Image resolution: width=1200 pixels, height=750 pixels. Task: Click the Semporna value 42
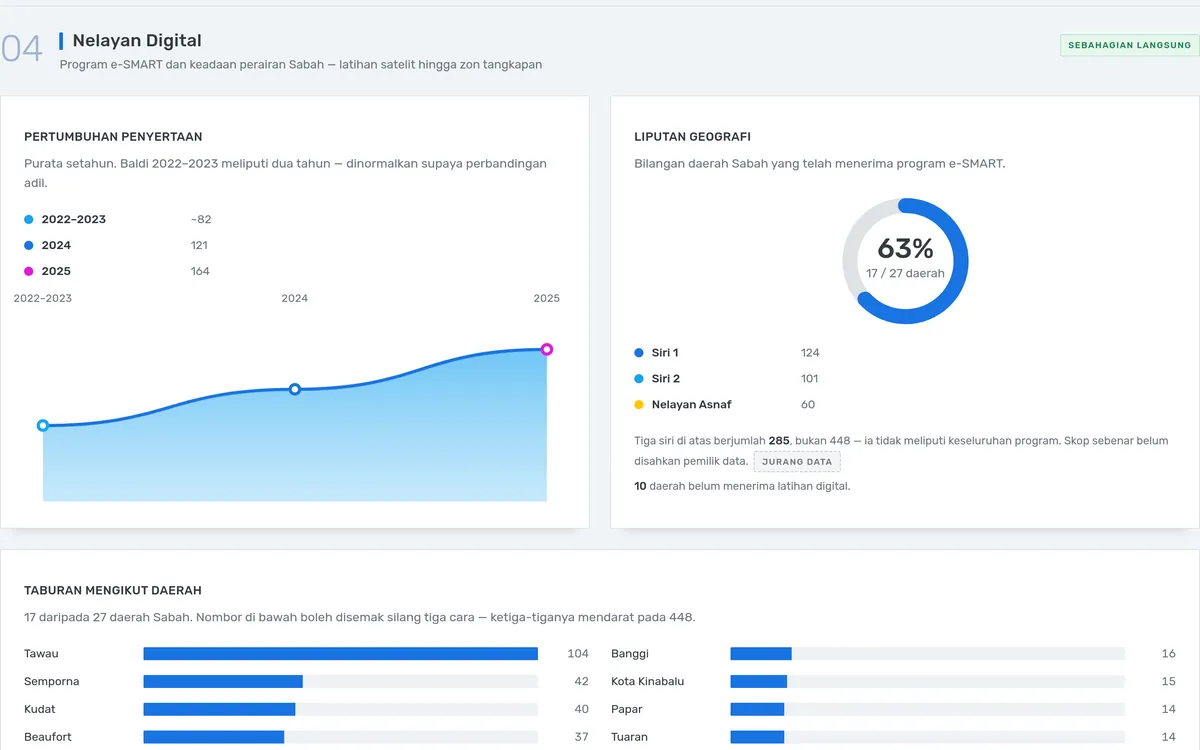(582, 682)
